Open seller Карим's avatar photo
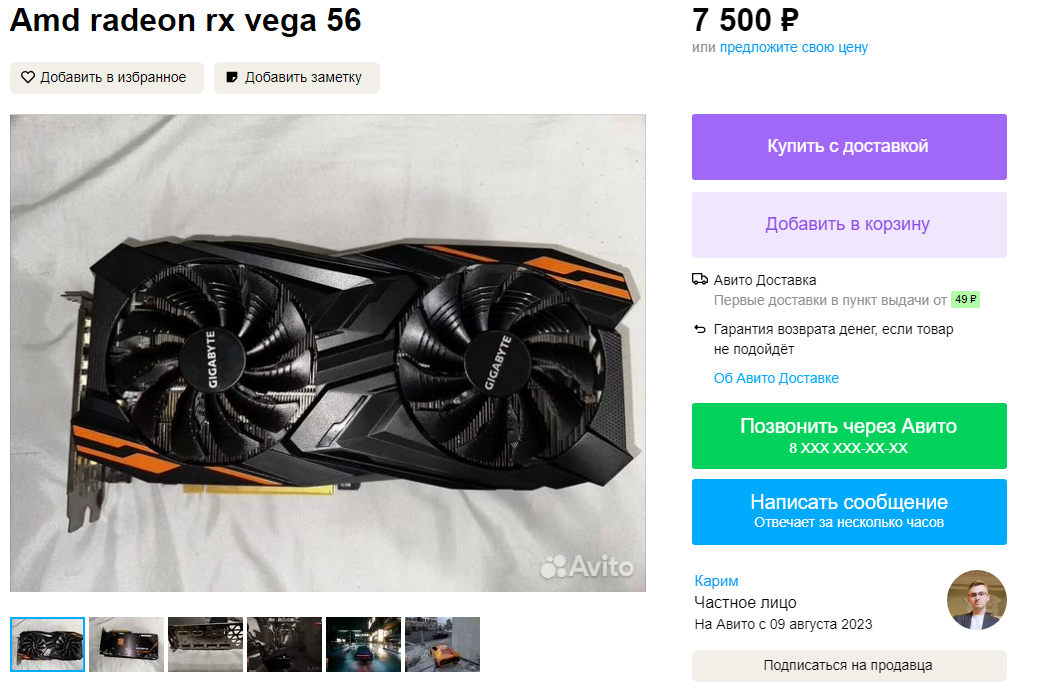The image size is (1044, 700). click(x=977, y=600)
